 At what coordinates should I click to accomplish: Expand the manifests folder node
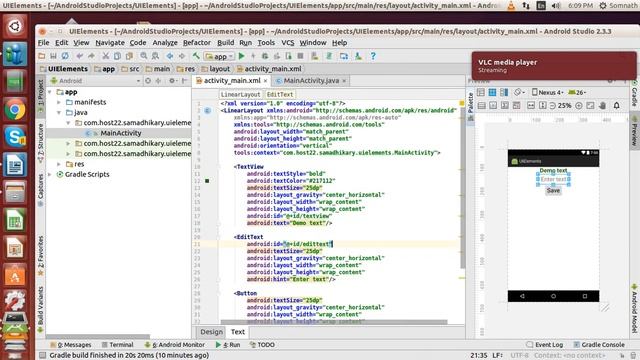59,102
